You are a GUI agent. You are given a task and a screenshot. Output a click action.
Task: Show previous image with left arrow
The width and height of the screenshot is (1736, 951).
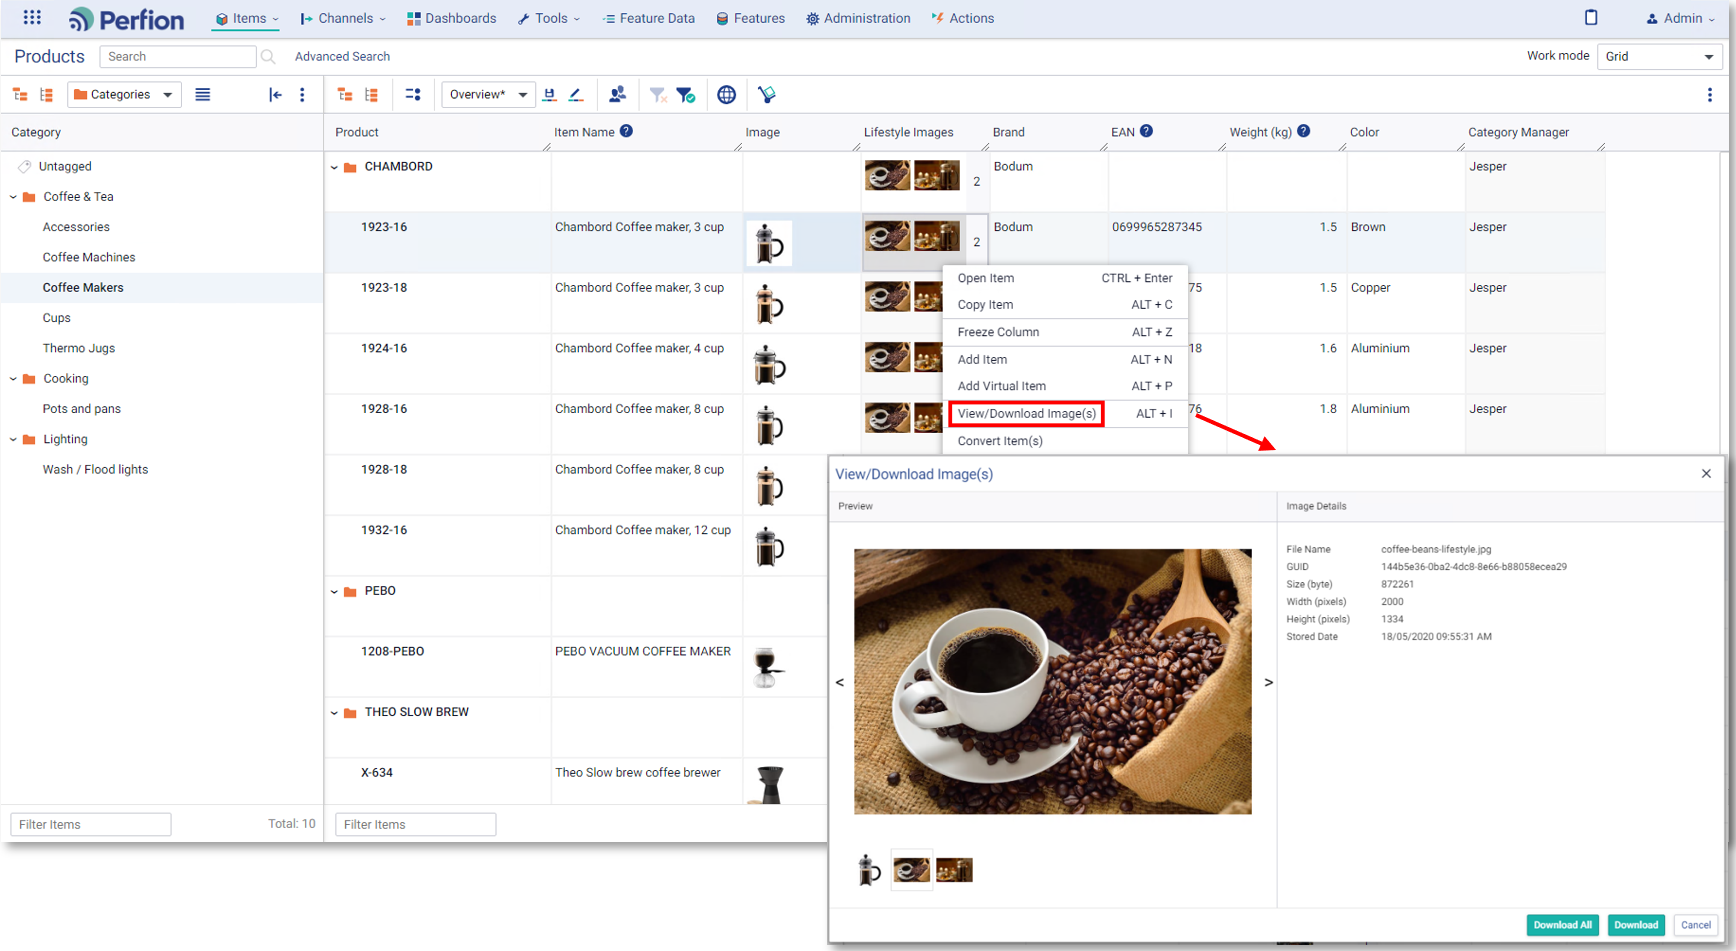point(840,683)
